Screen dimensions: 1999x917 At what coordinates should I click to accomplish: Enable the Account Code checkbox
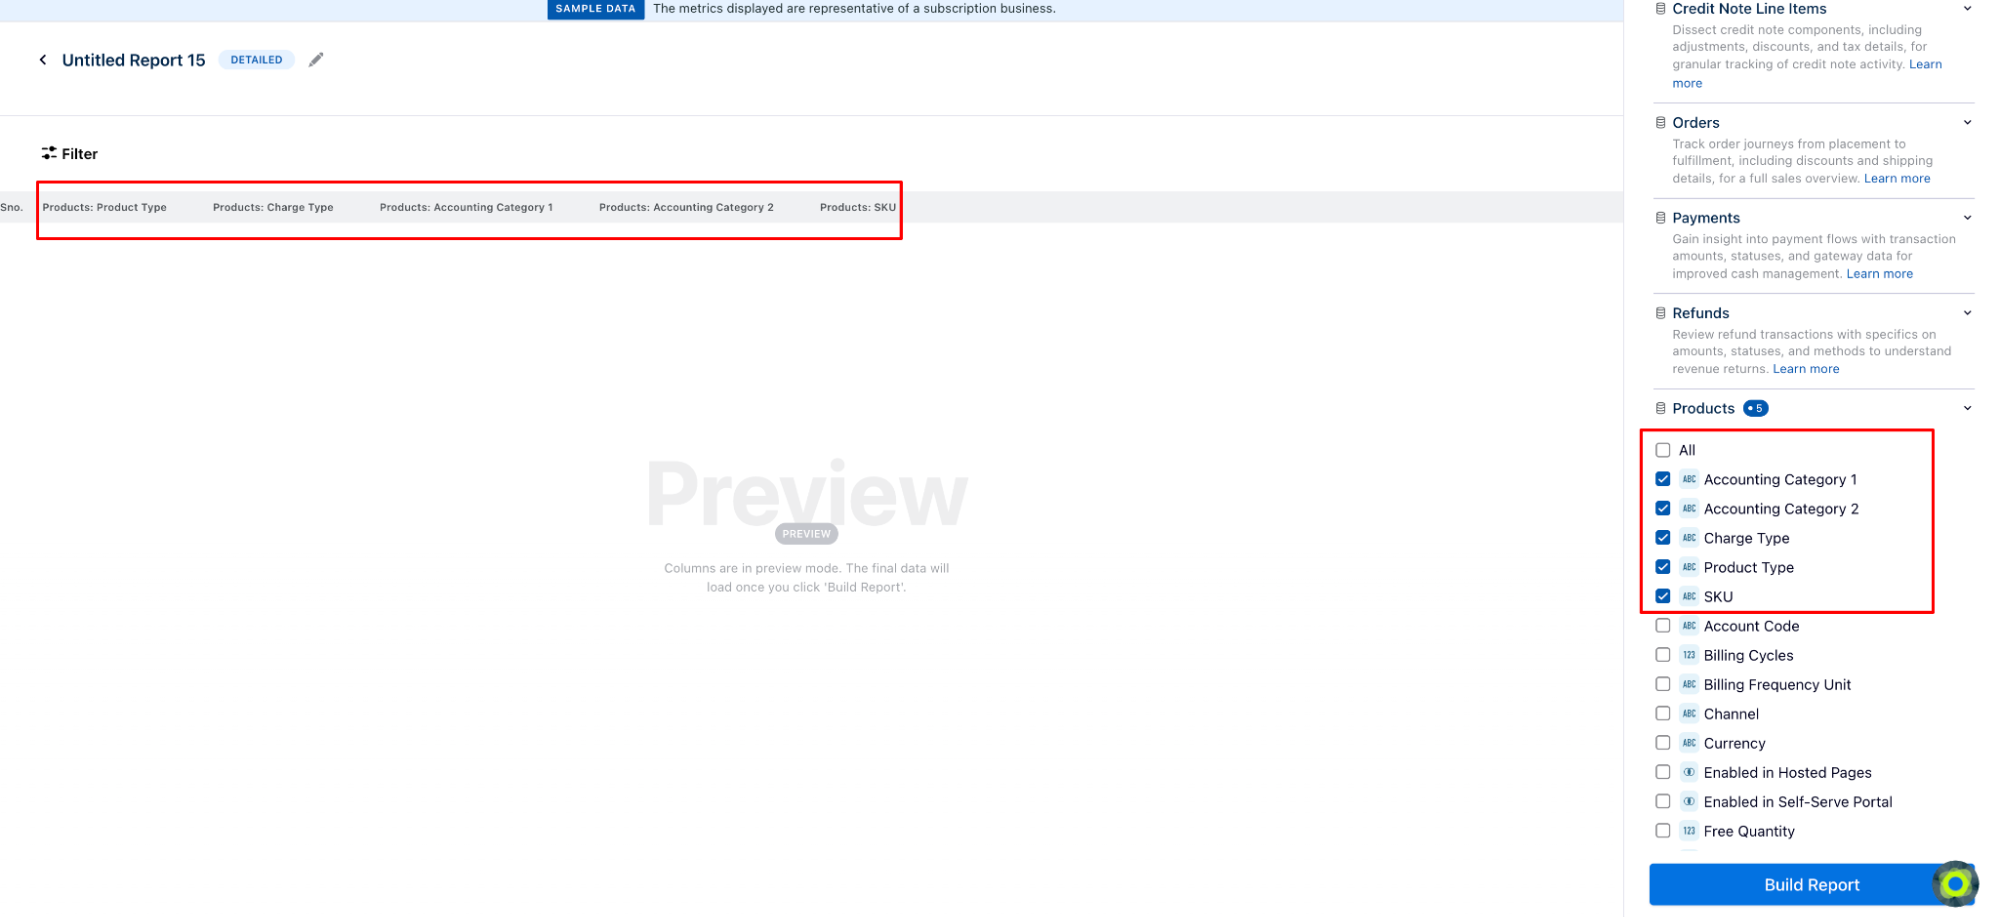[x=1663, y=626]
